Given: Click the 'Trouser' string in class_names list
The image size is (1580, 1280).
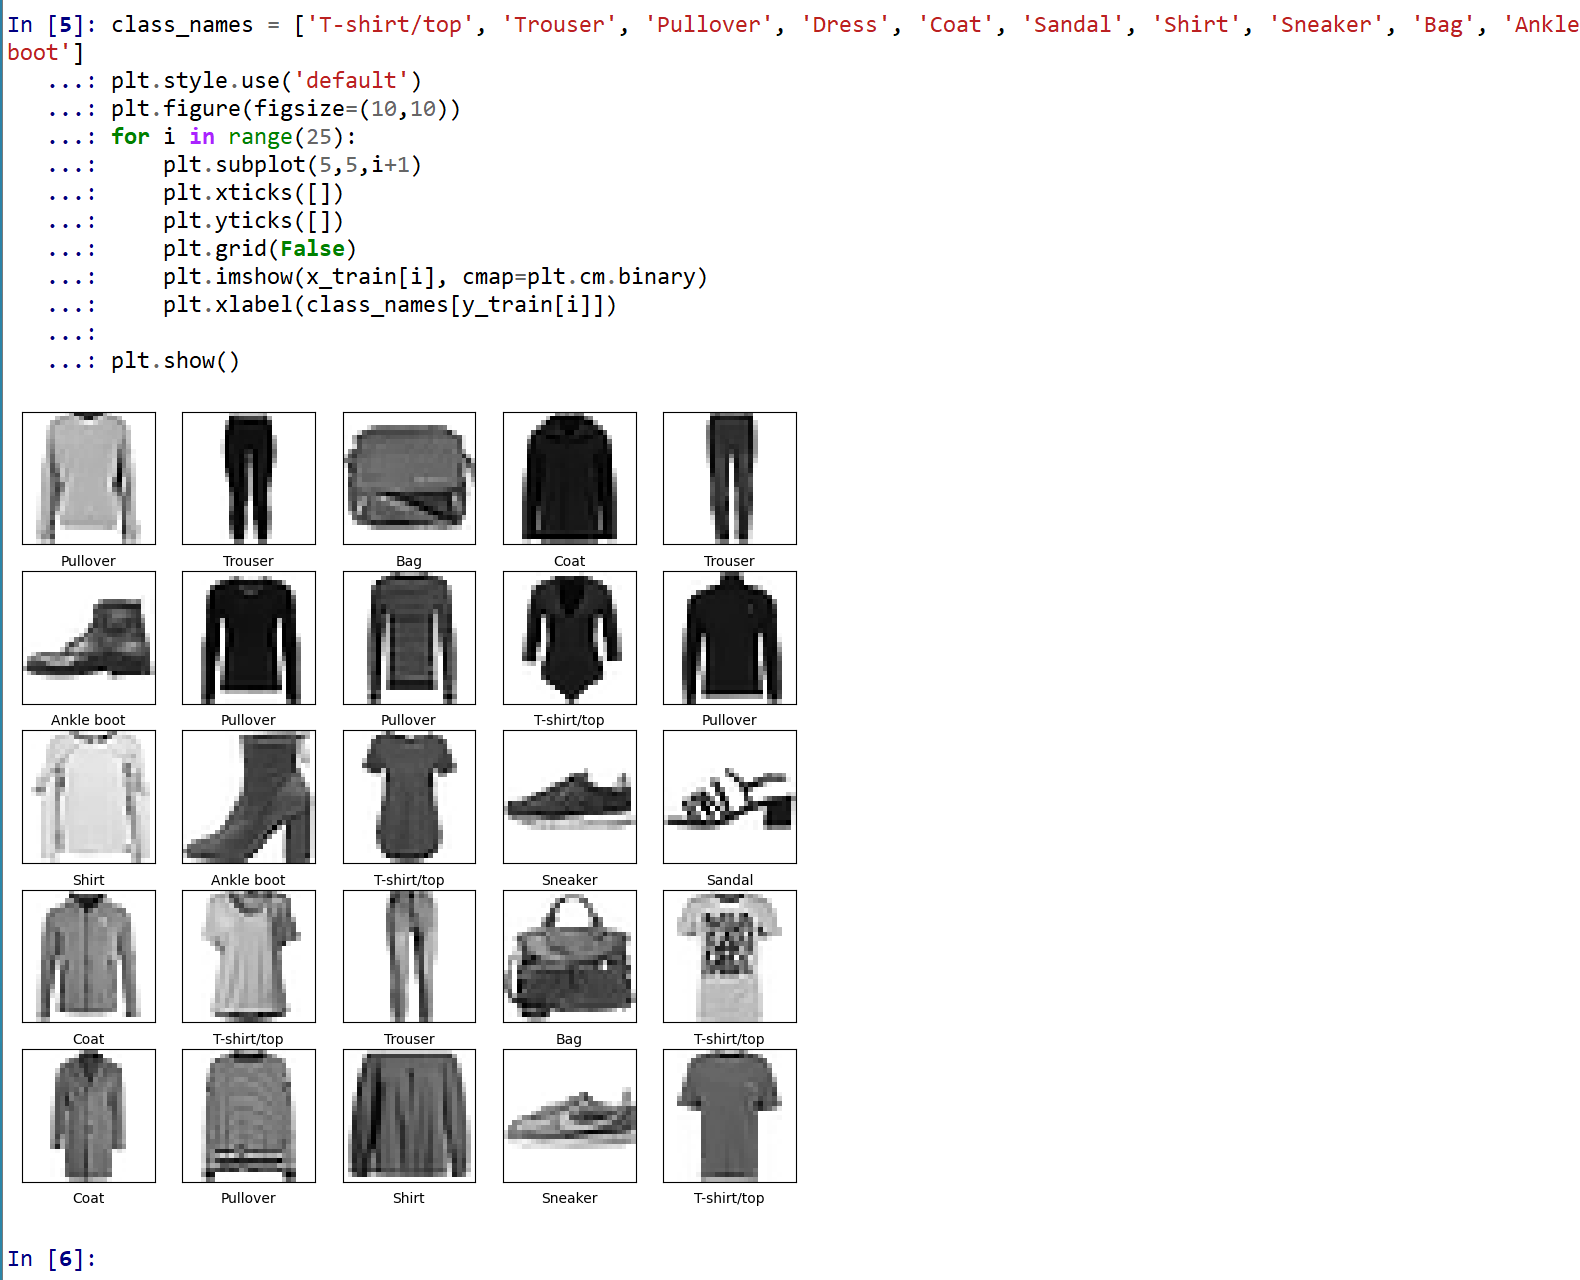Looking at the screenshot, I should (x=559, y=24).
